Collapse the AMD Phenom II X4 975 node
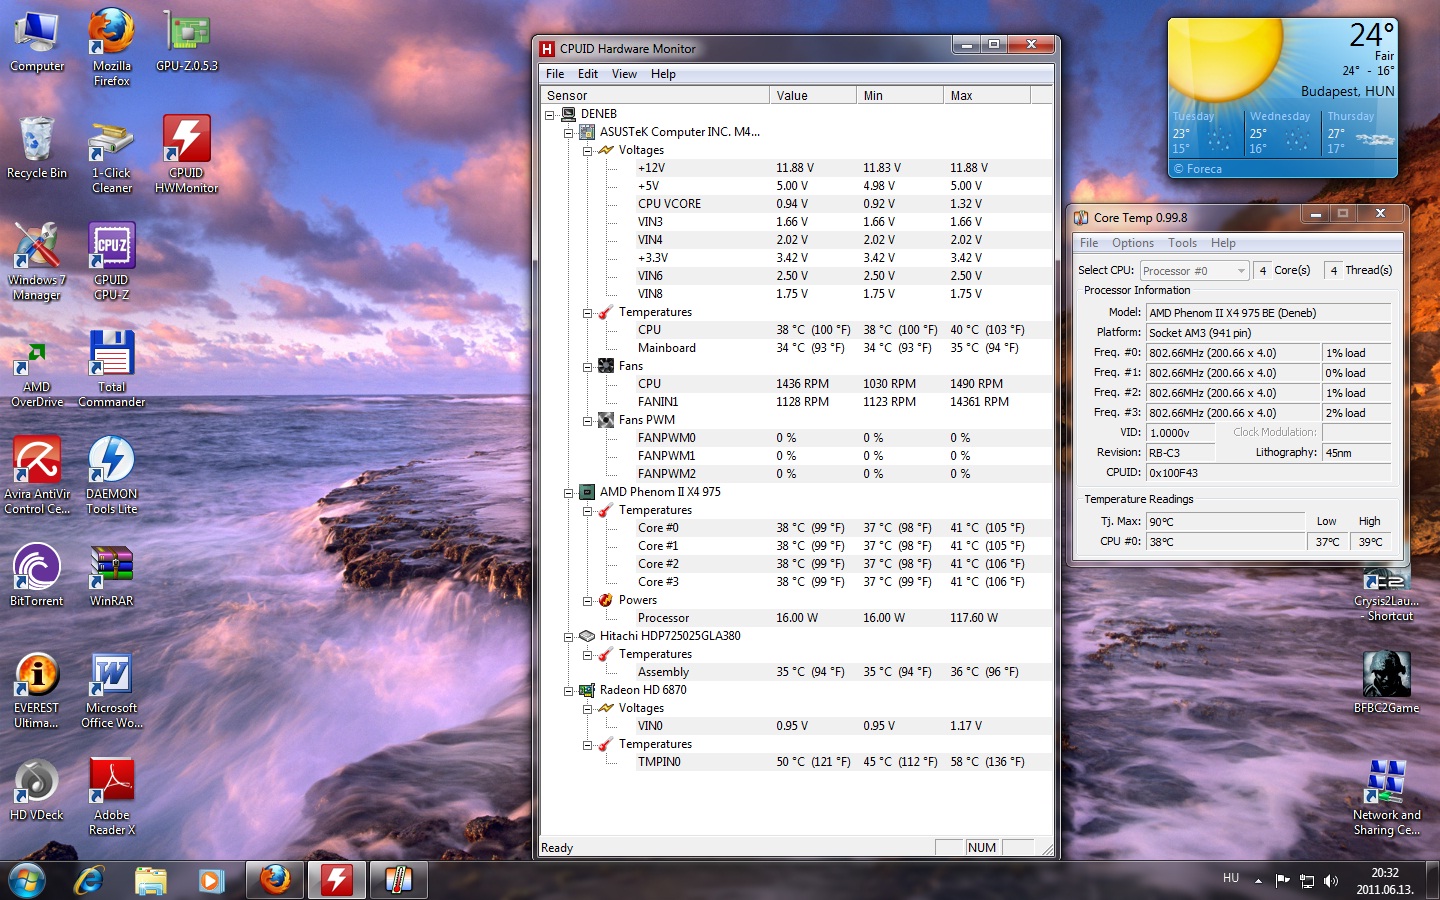Image resolution: width=1440 pixels, height=900 pixels. click(x=569, y=493)
